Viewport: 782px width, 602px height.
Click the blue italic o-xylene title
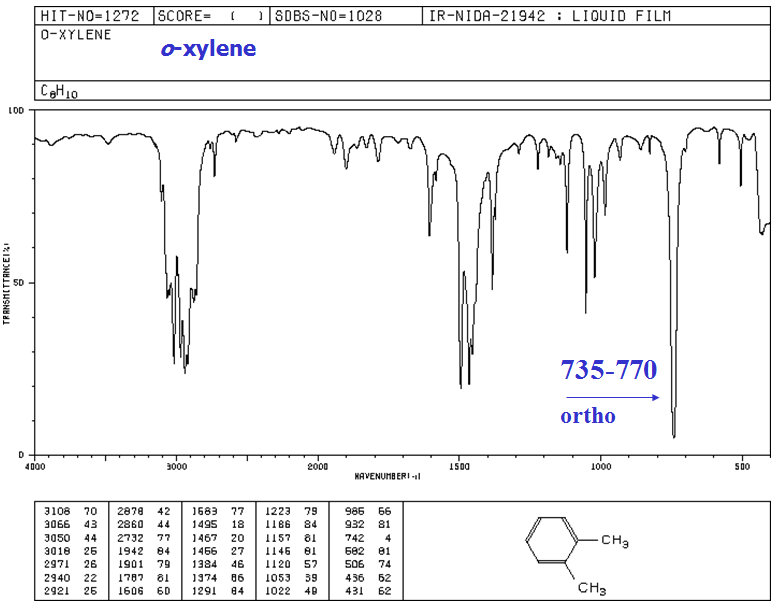click(209, 49)
